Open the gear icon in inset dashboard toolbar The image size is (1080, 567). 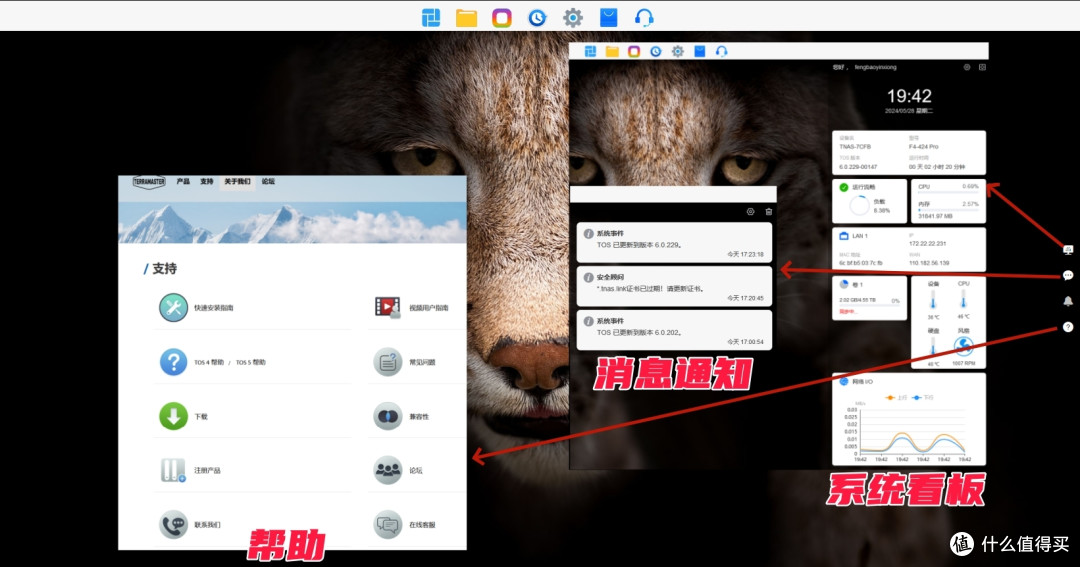[678, 52]
